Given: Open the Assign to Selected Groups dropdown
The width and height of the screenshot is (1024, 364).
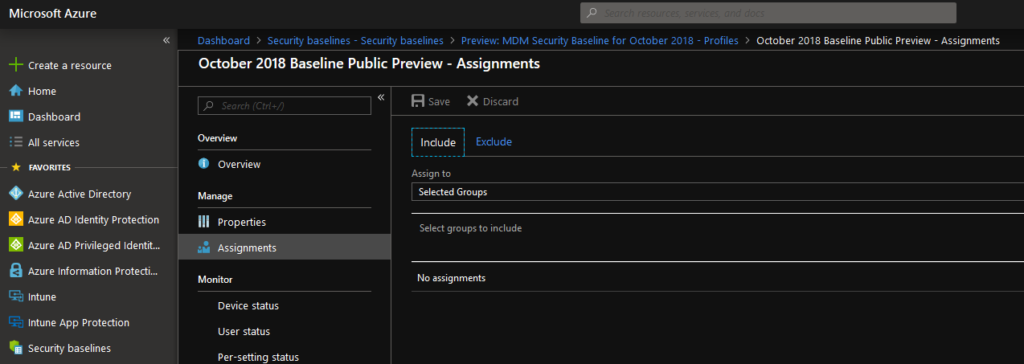Looking at the screenshot, I should (x=717, y=192).
